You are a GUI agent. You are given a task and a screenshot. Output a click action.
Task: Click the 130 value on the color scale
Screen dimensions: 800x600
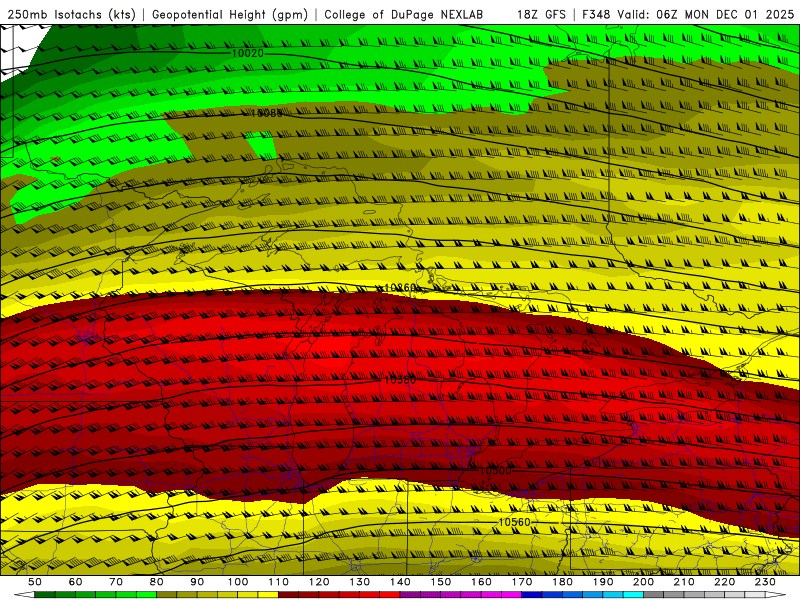point(360,582)
